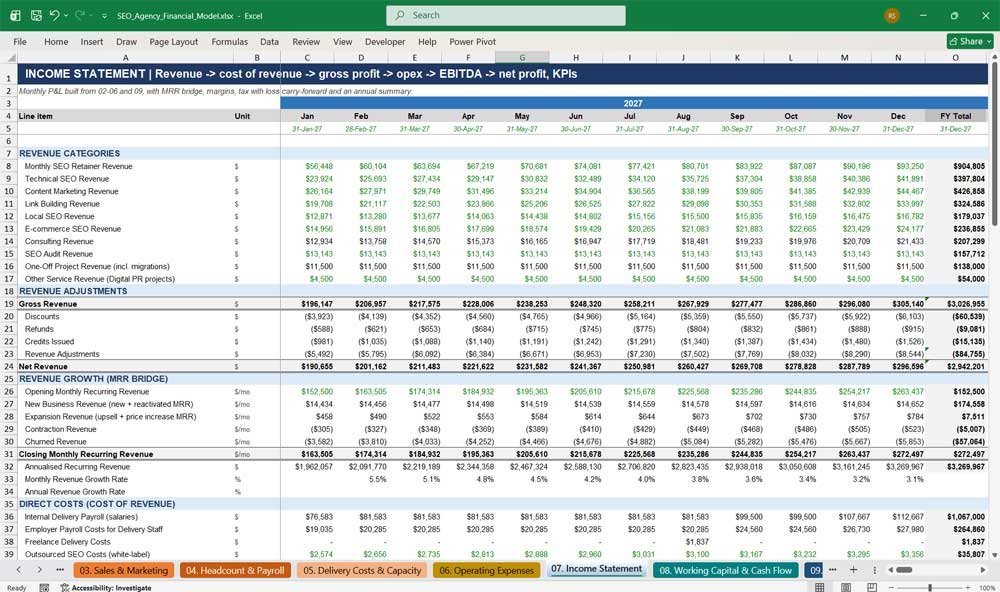Image resolution: width=1000 pixels, height=592 pixels.
Task: Click the horizontal scrollbar thumb
Action: tap(904, 570)
